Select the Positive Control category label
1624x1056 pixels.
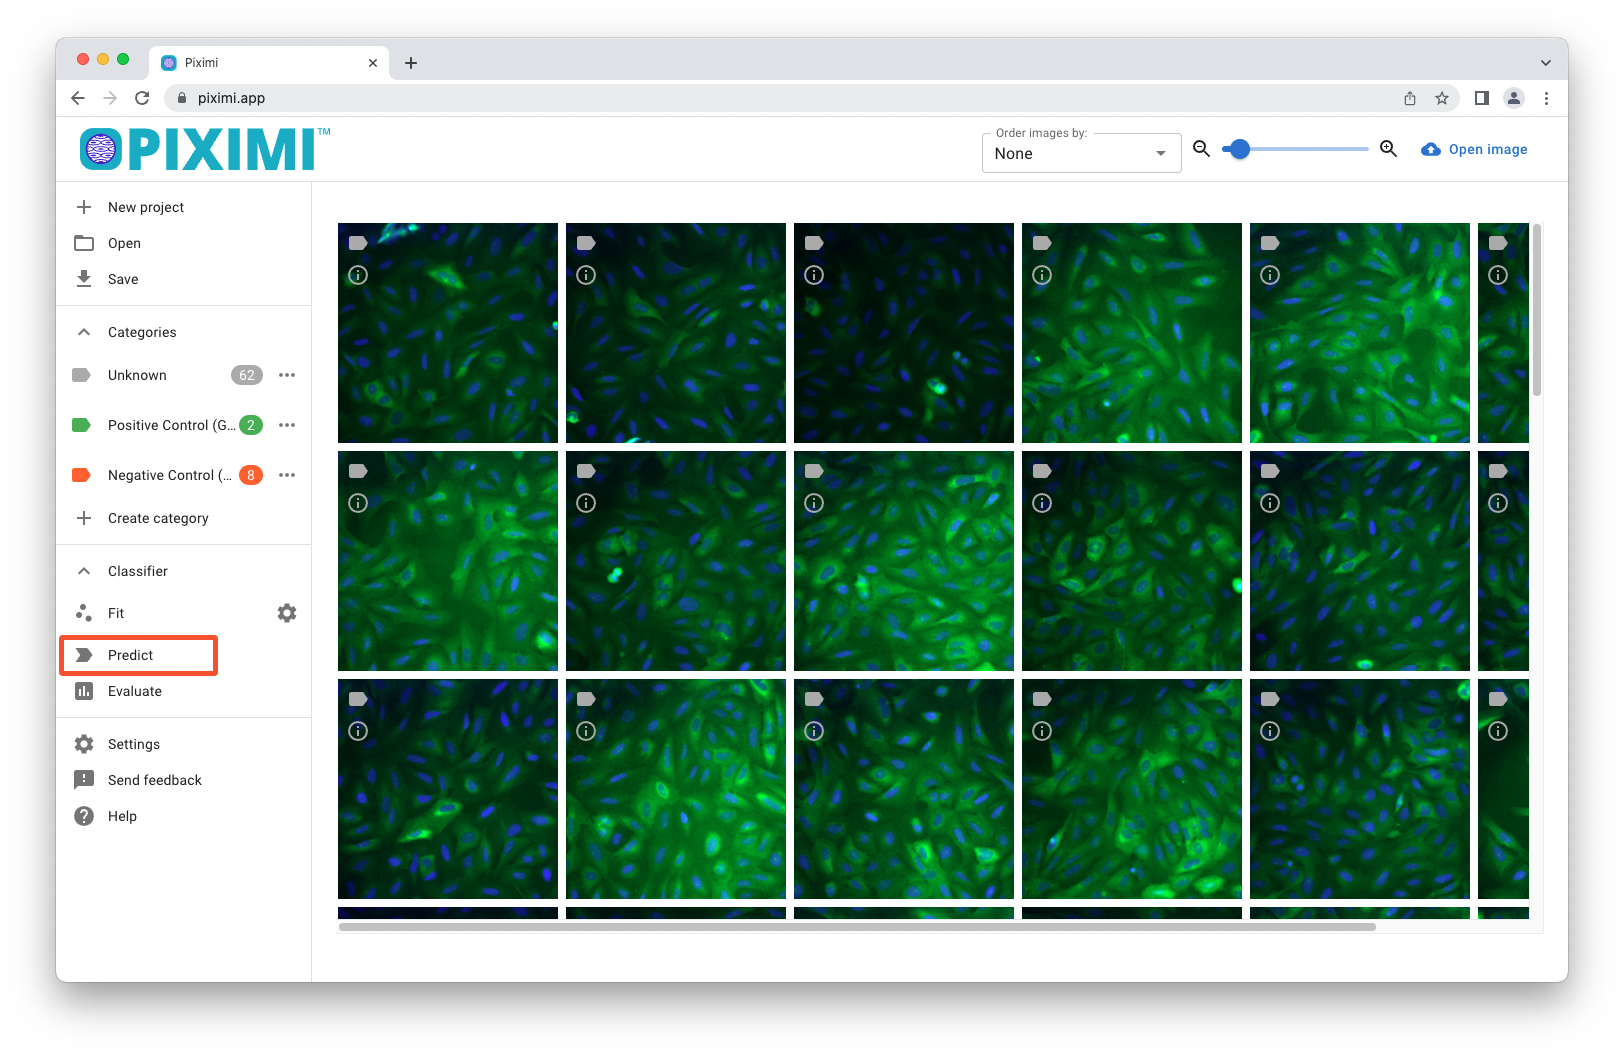click(x=172, y=425)
